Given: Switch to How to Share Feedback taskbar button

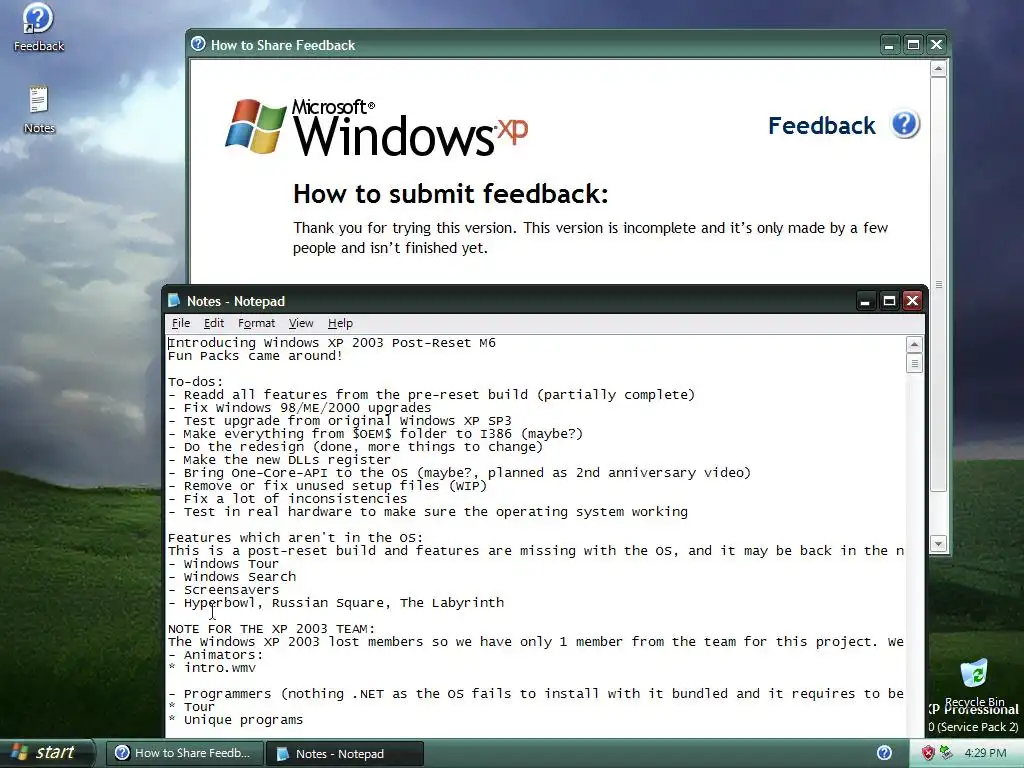Looking at the screenshot, I should [x=185, y=753].
